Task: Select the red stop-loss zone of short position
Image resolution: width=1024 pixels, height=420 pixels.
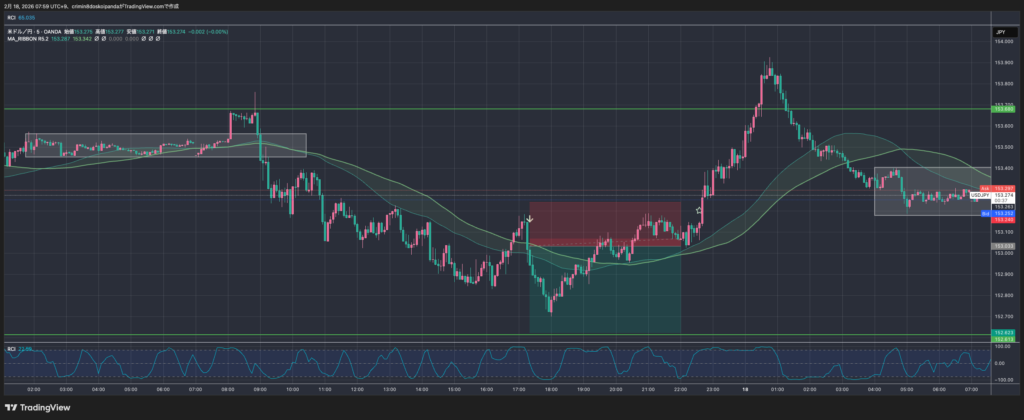Action: (605, 222)
